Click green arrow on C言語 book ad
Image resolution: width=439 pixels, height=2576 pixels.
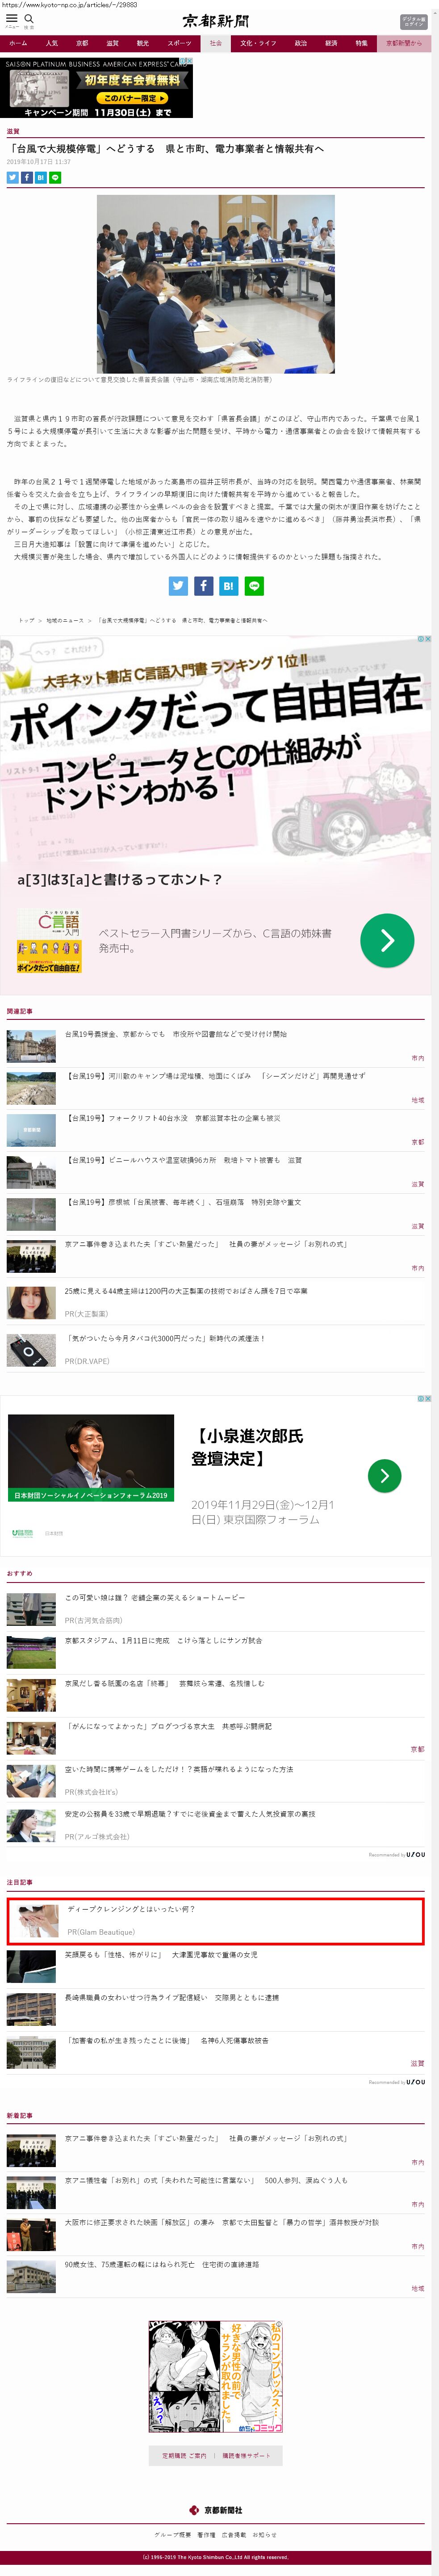[386, 940]
